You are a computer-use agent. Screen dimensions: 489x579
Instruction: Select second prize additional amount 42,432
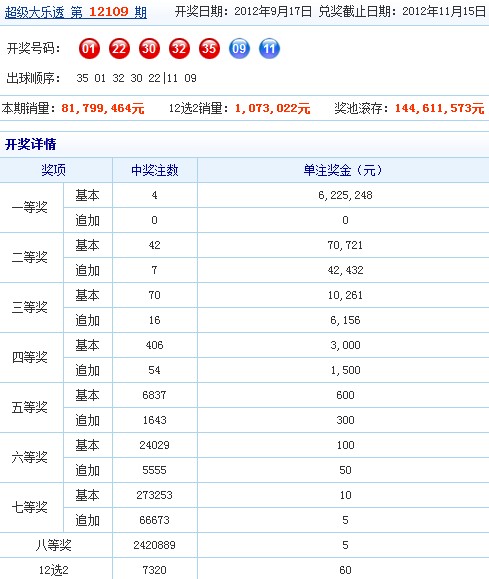pos(345,270)
